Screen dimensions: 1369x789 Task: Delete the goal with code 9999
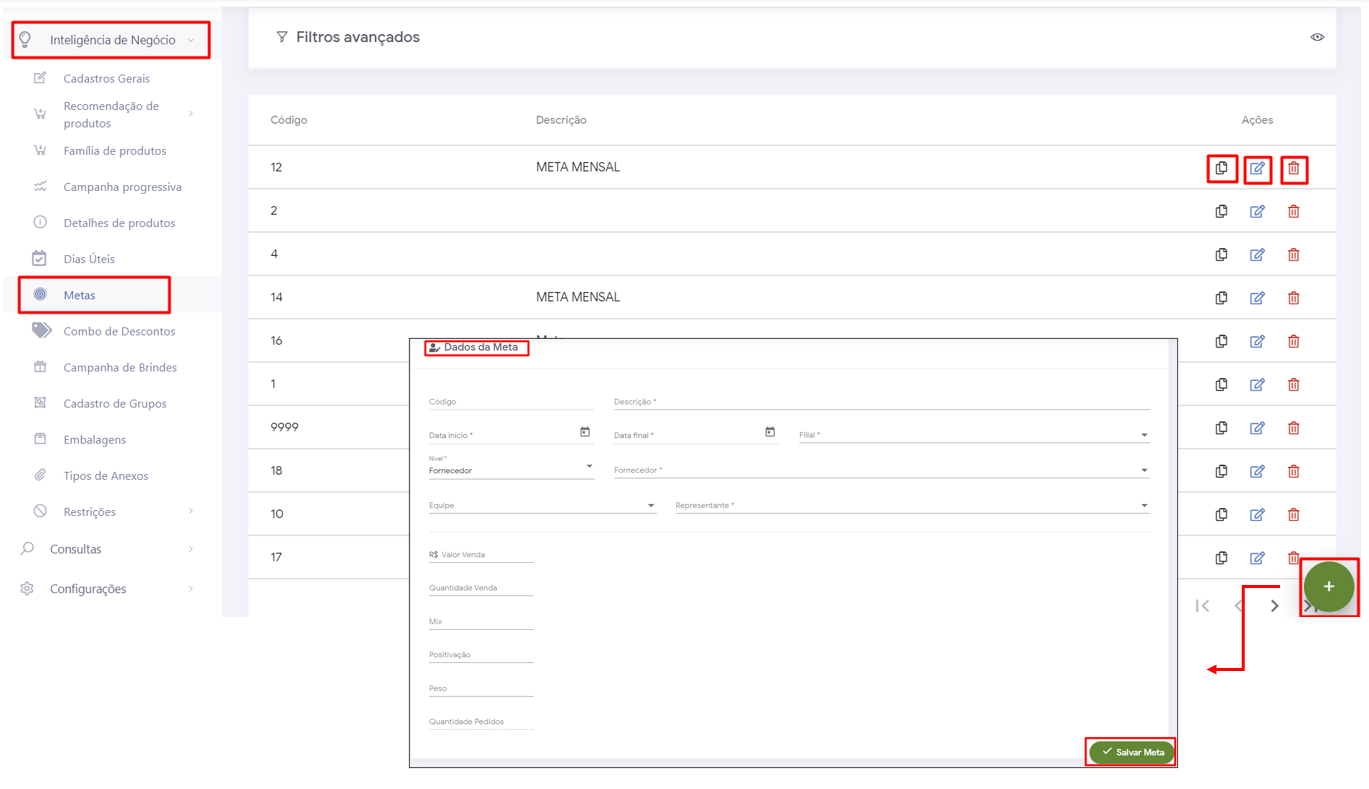click(x=1293, y=428)
